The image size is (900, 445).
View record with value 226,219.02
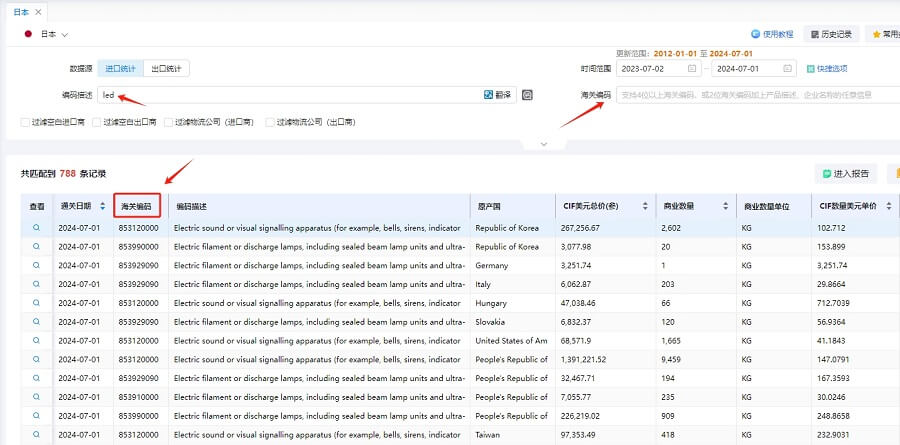pos(36,416)
